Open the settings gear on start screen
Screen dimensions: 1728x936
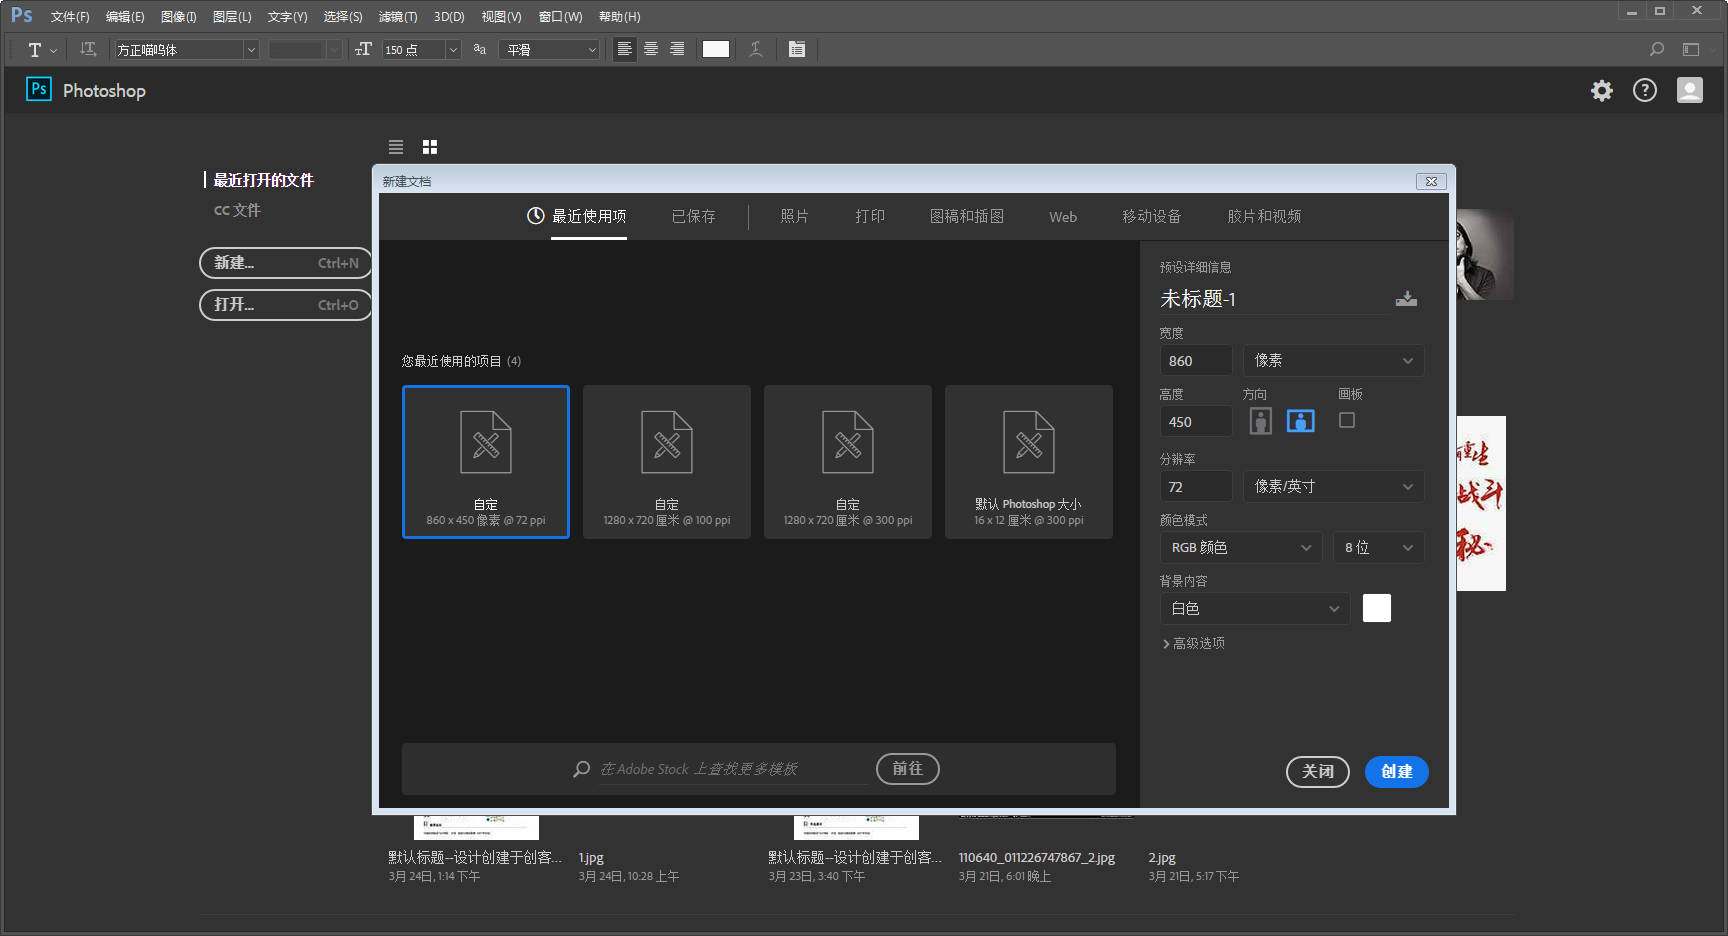(x=1602, y=91)
